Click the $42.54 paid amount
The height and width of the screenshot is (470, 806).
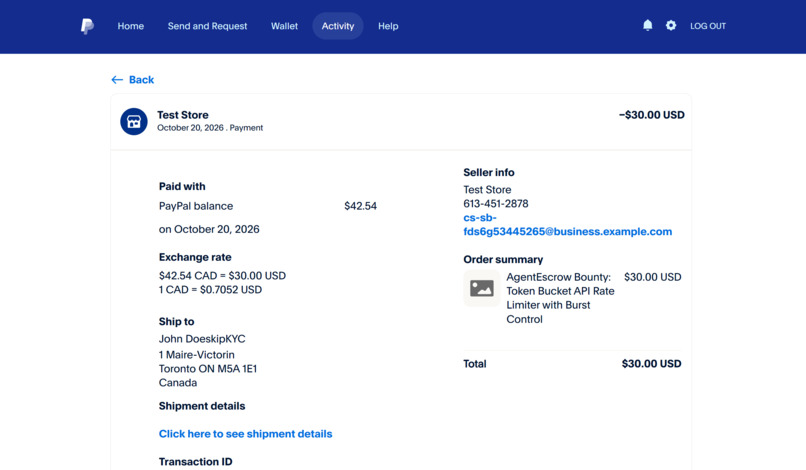coord(360,206)
